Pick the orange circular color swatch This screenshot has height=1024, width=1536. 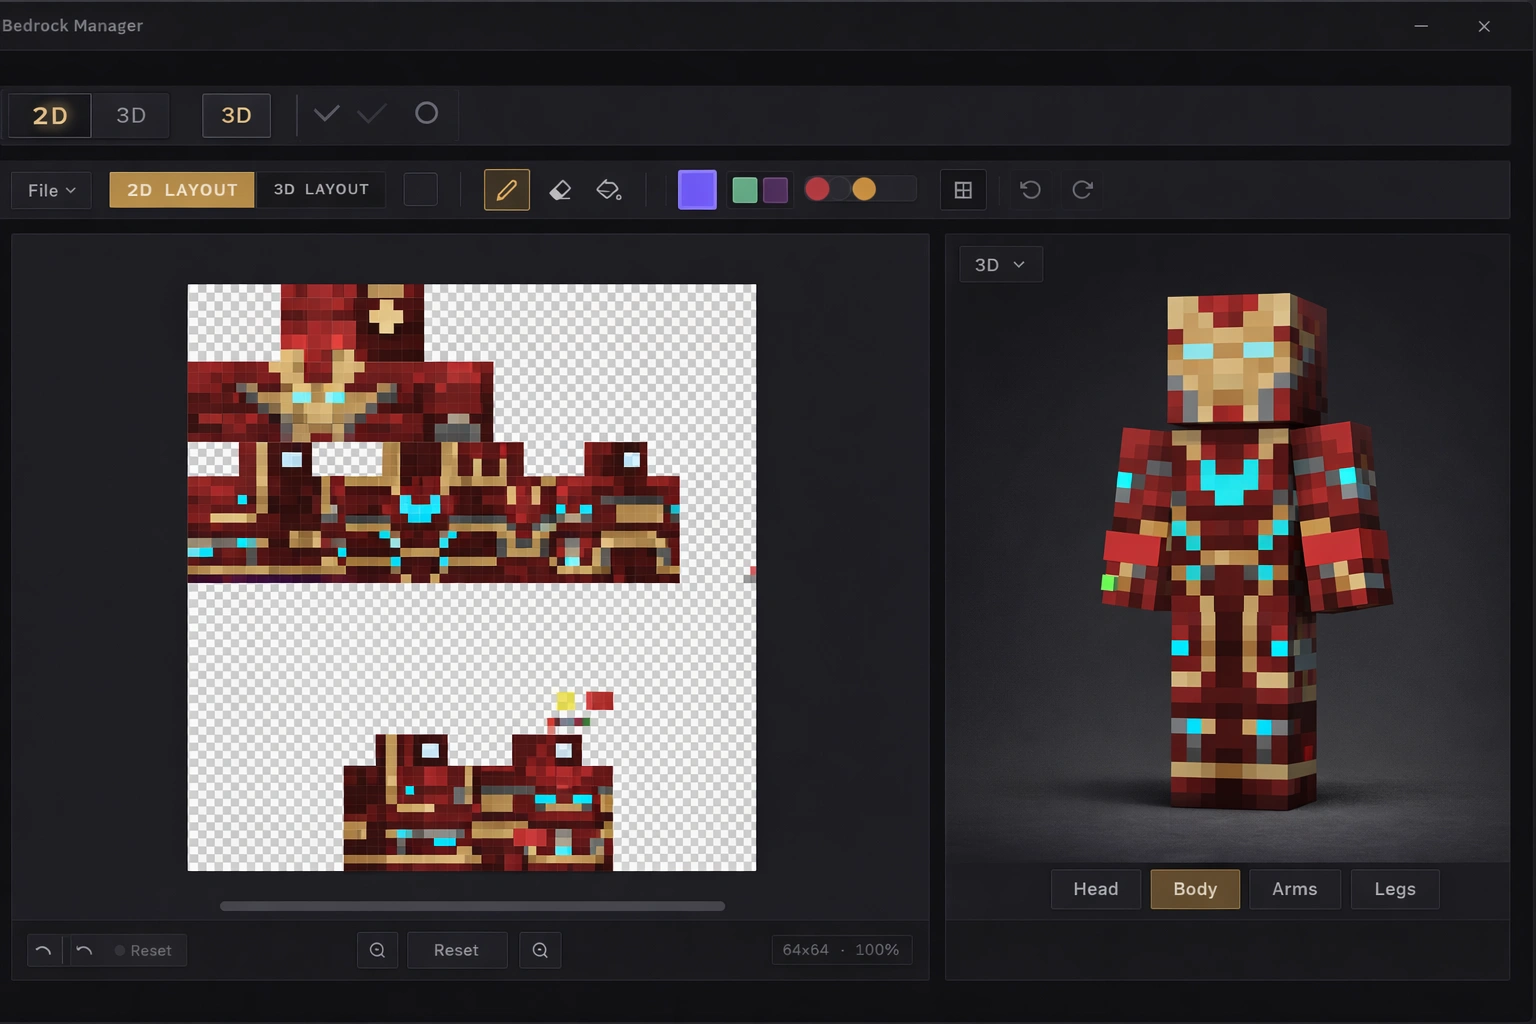pos(864,189)
